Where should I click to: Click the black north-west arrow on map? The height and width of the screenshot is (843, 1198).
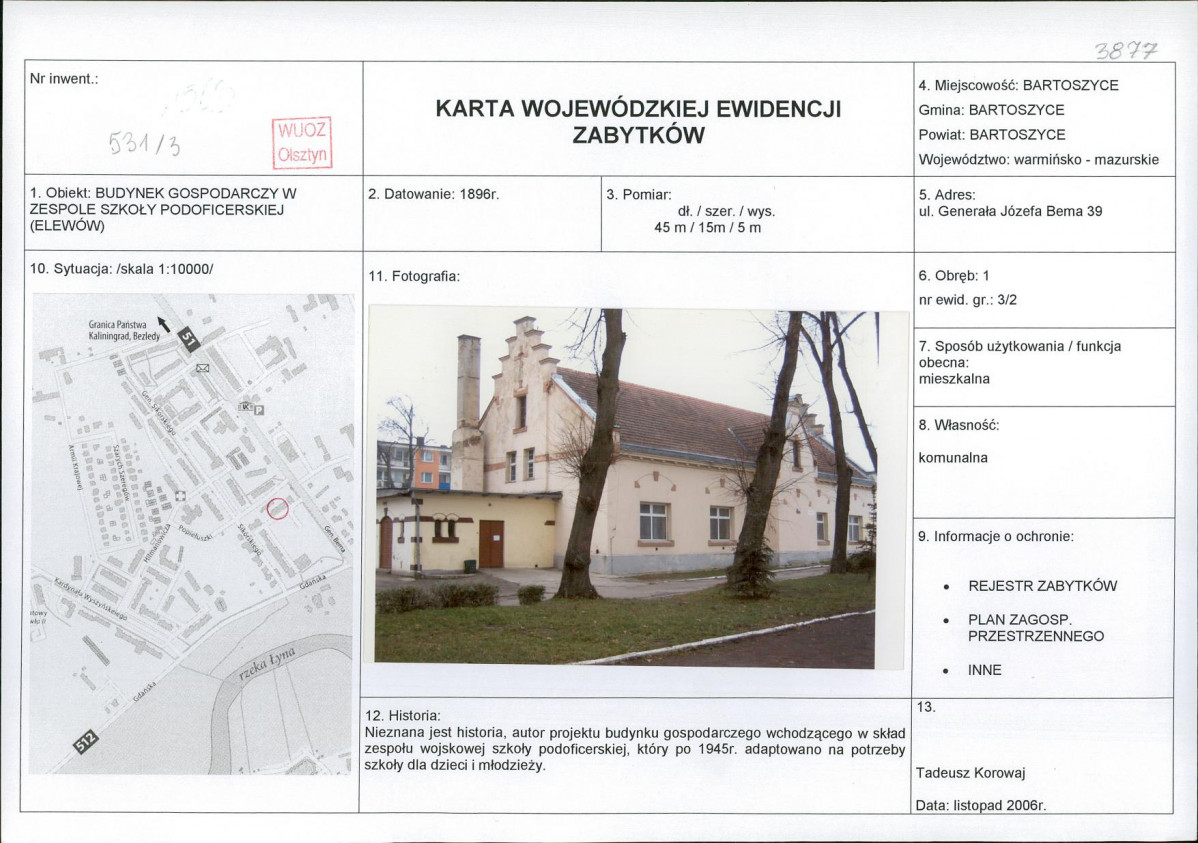pos(164,324)
